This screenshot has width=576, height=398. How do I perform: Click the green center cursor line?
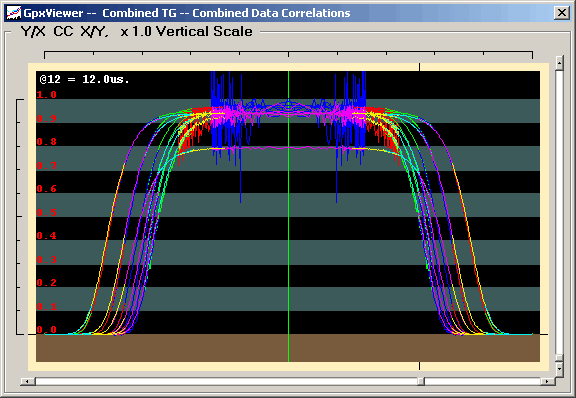[x=288, y=216]
